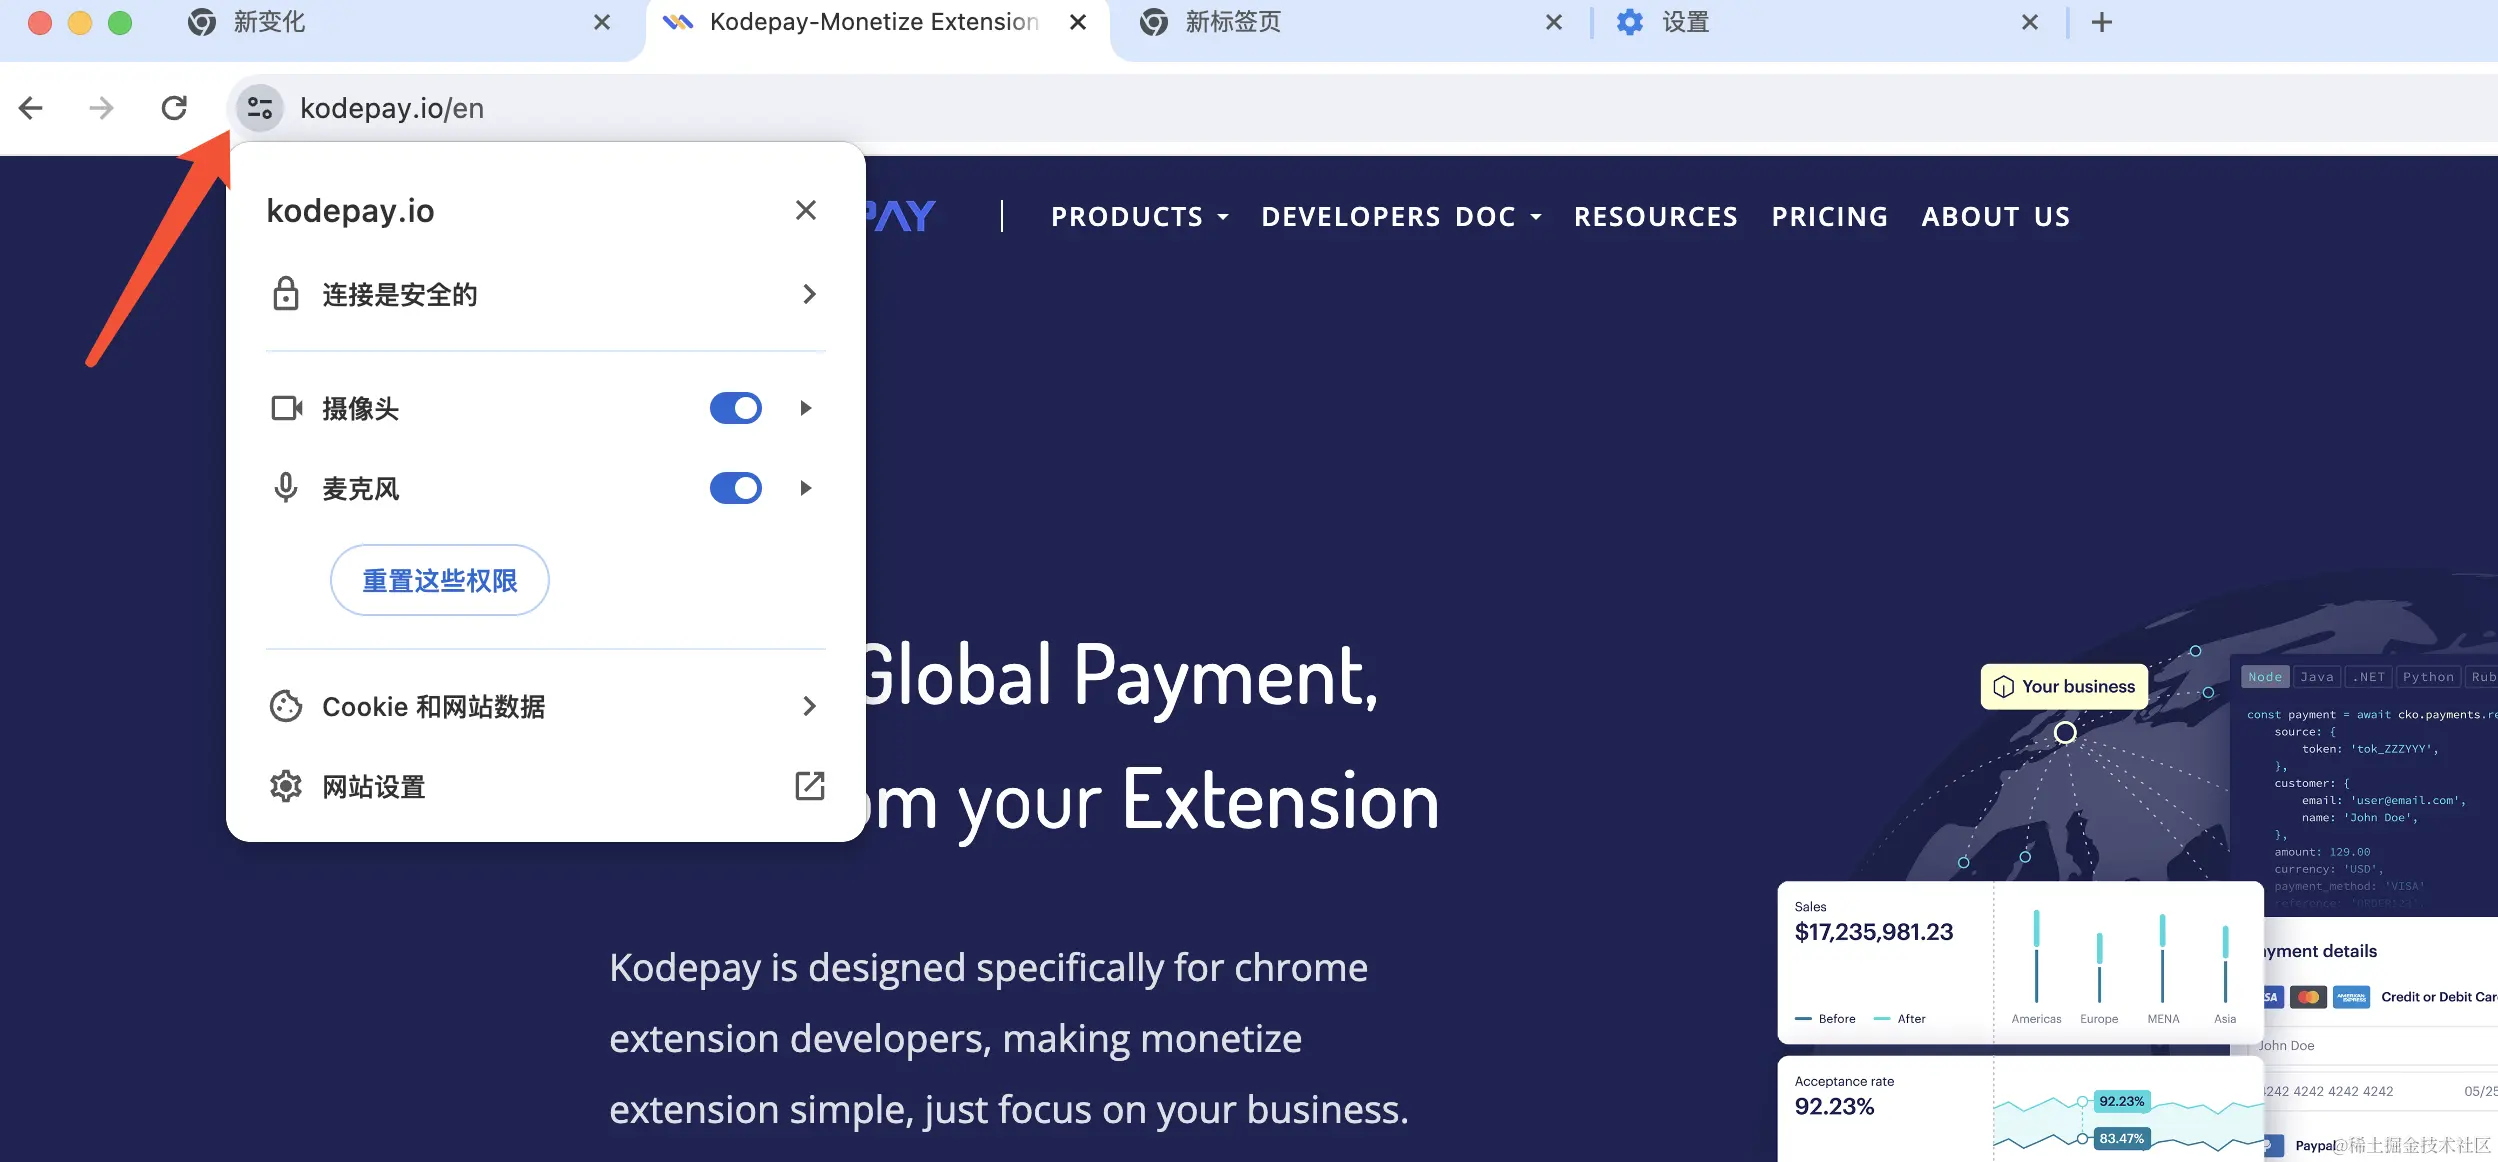2498x1162 pixels.
Task: Toggle off the microphone (麦克风) permission
Action: [735, 488]
